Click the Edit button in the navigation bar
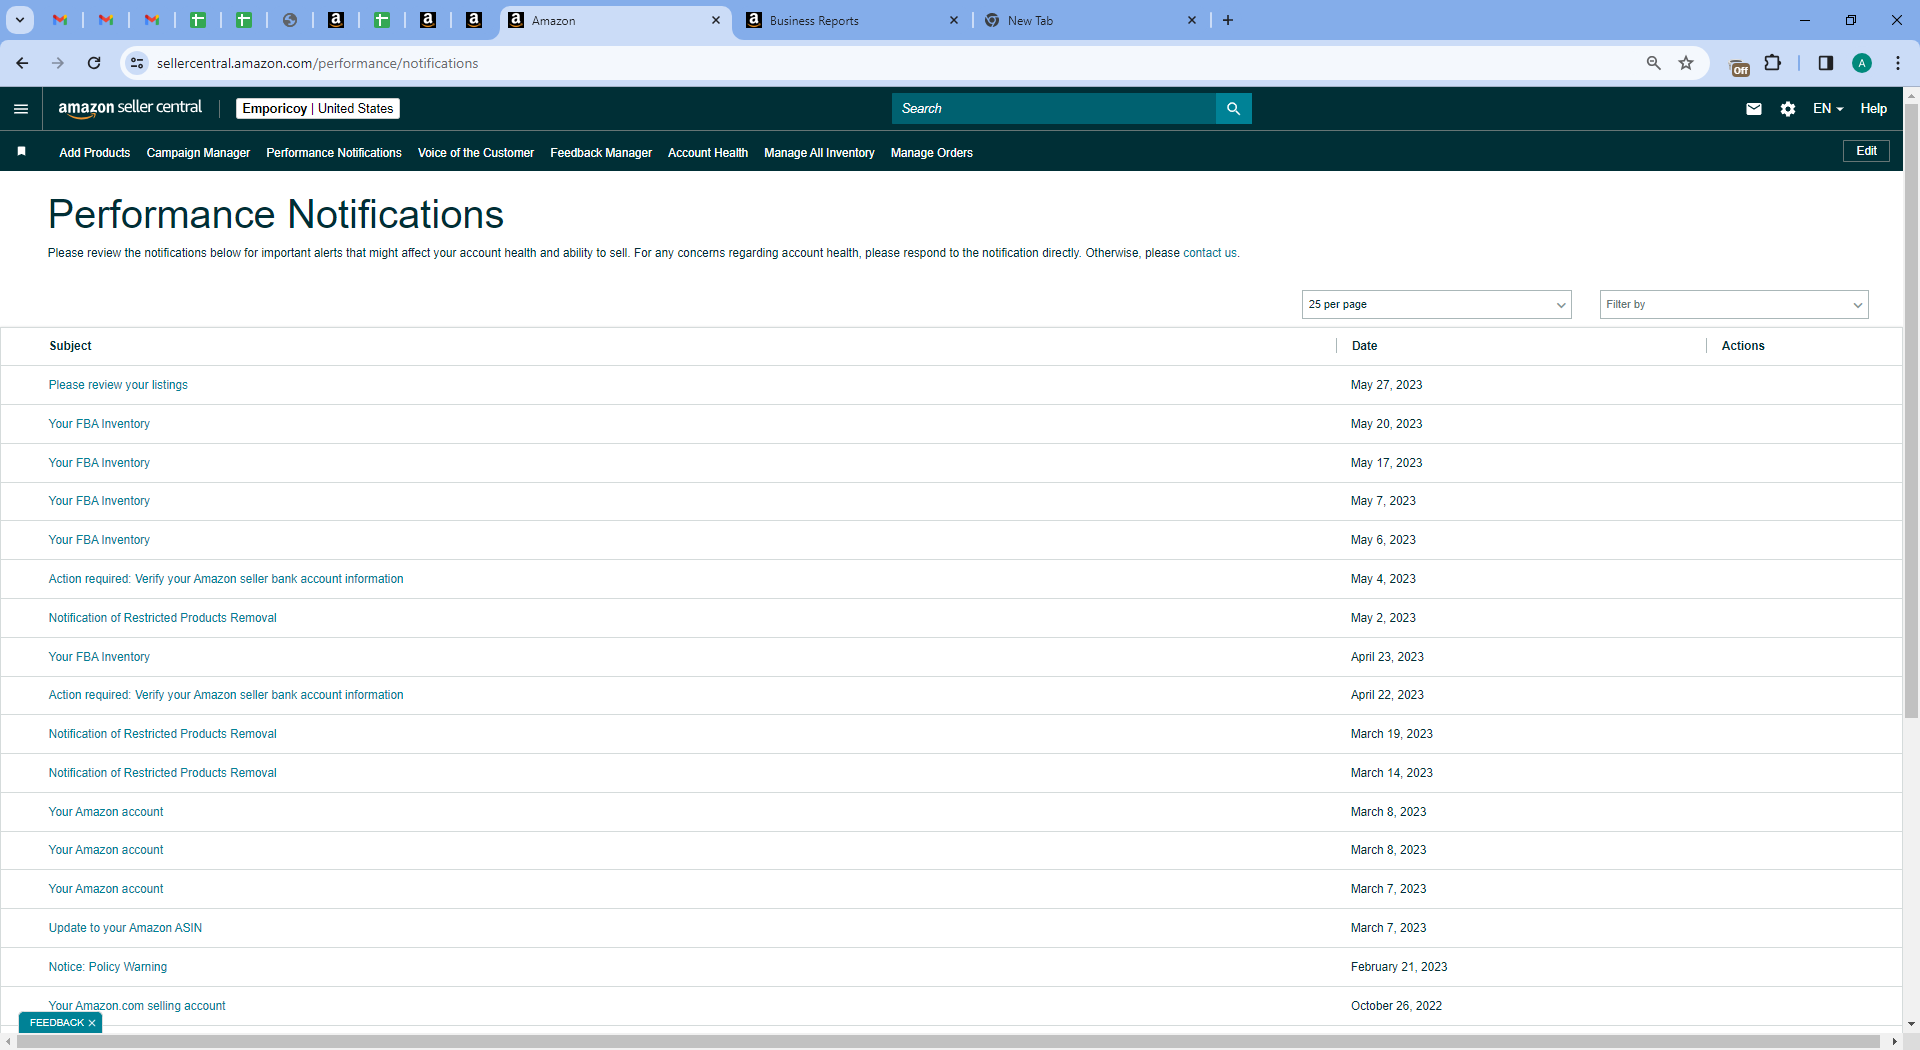 [x=1866, y=151]
